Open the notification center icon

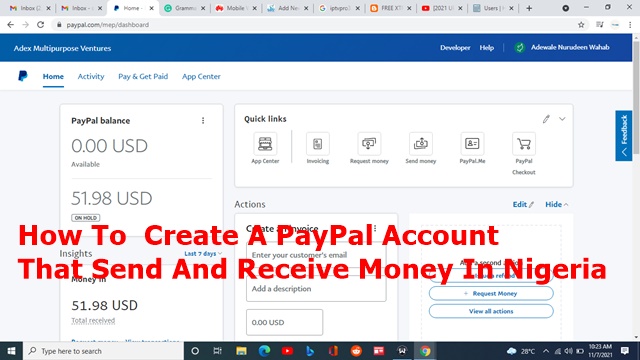pyautogui.click(x=624, y=351)
